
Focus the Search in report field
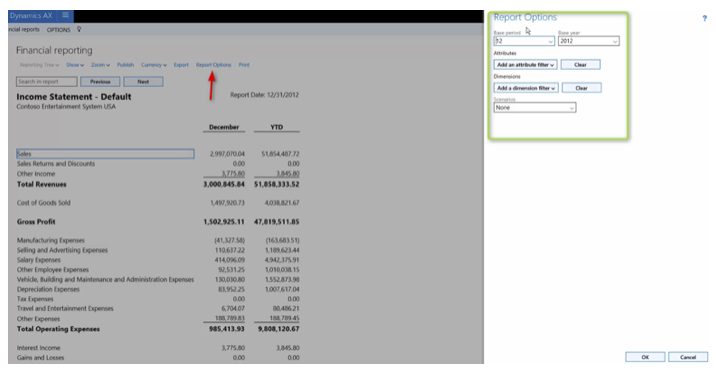pyautogui.click(x=47, y=82)
